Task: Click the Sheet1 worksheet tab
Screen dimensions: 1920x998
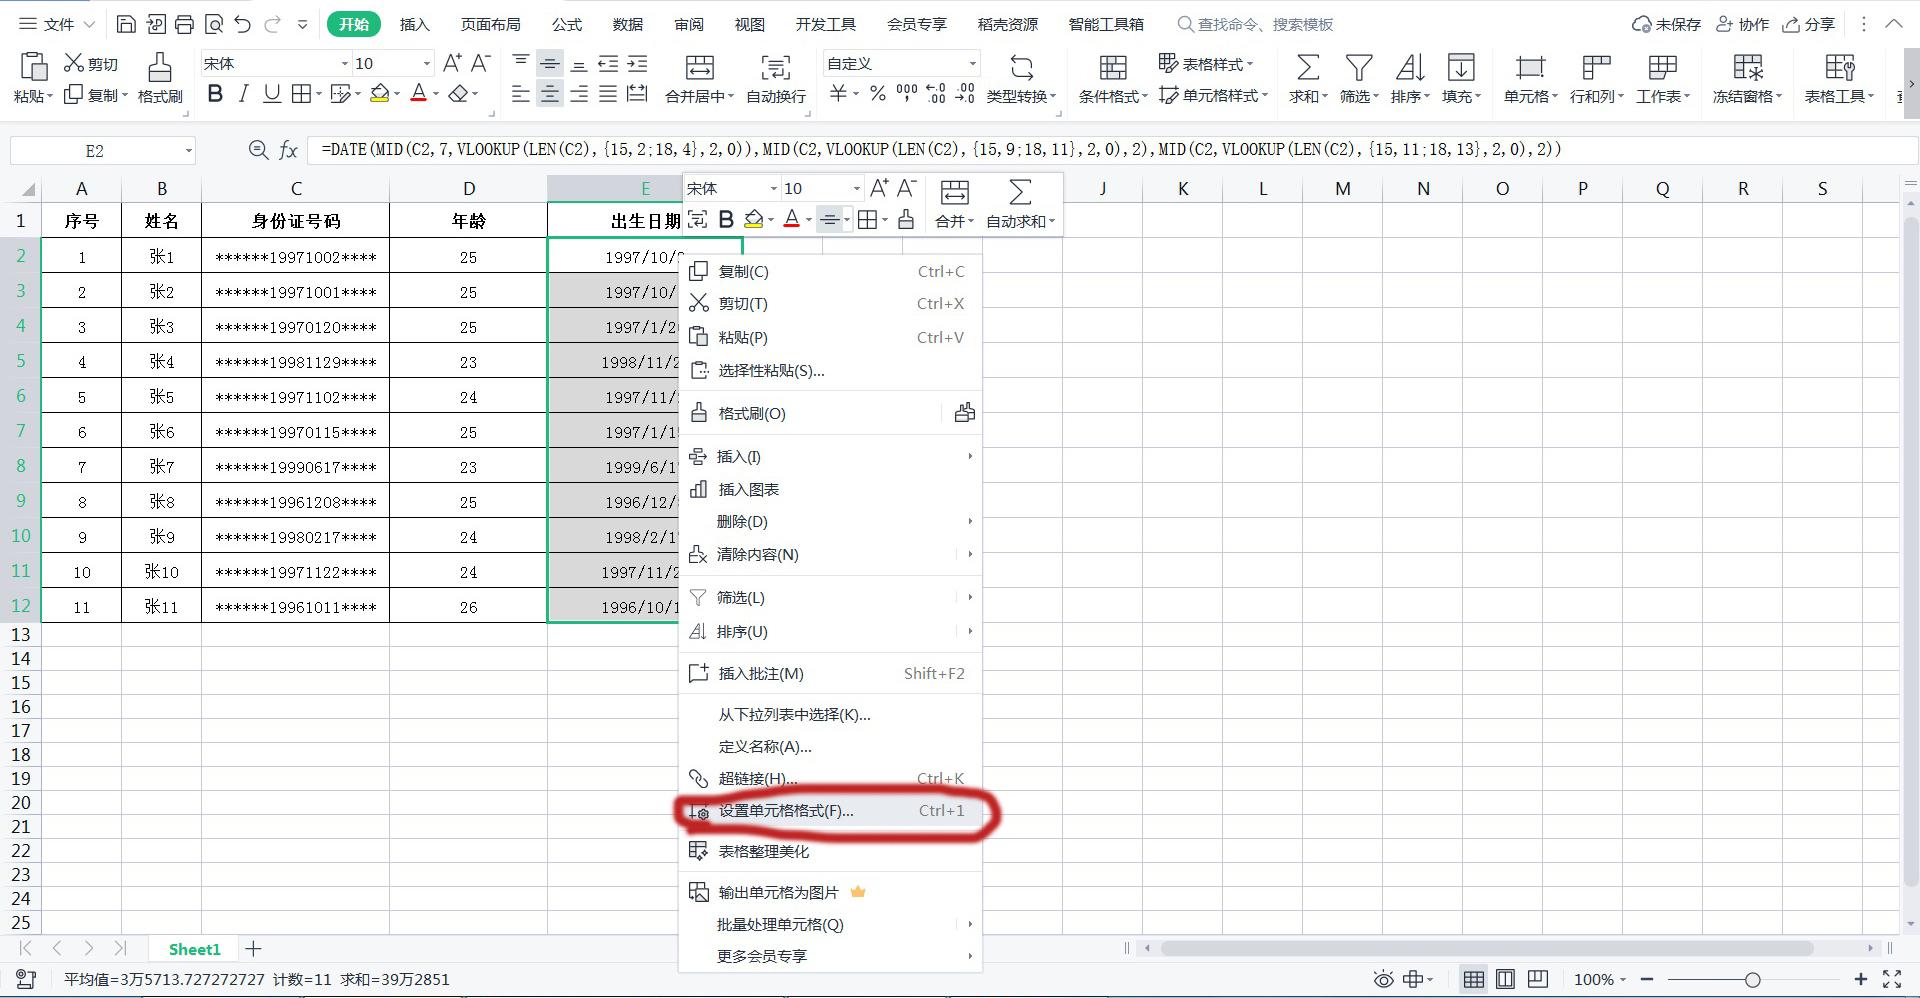Action: coord(194,949)
